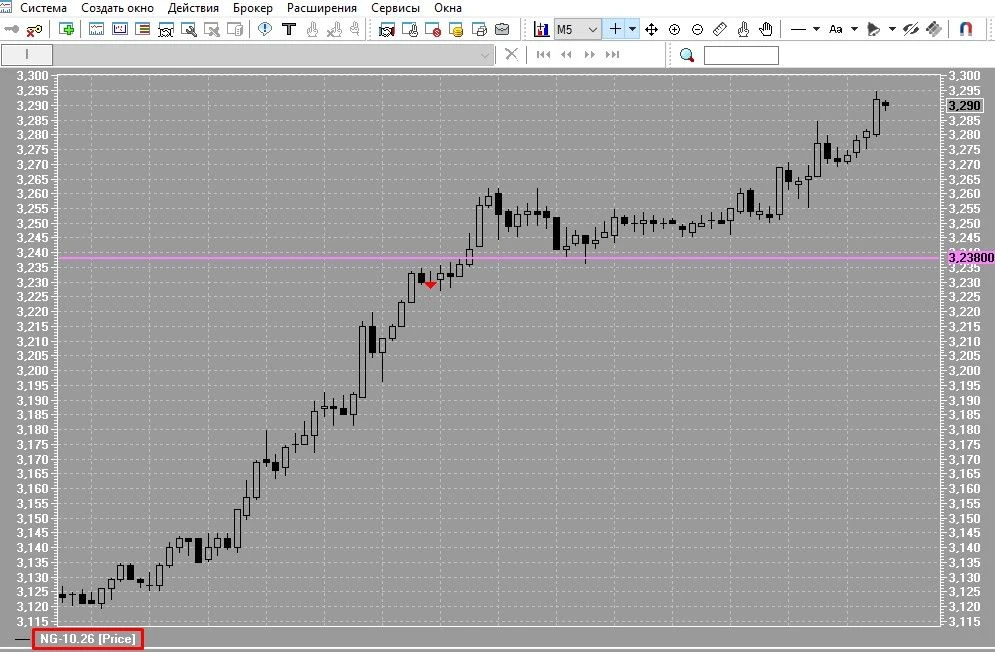This screenshot has height=652, width=995.
Task: Select the open hand pan tool
Action: [x=767, y=29]
